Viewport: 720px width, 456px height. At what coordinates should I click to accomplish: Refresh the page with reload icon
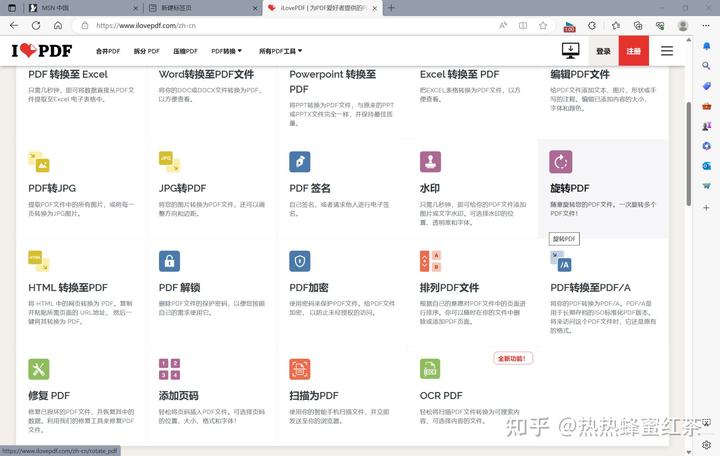click(36, 26)
